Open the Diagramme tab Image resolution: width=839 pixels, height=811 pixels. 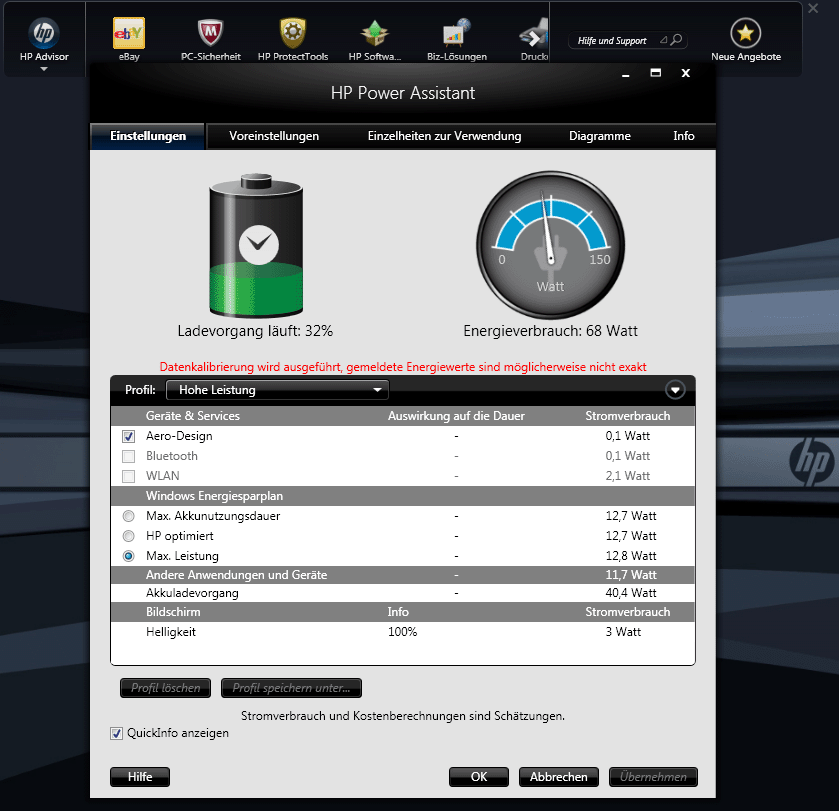click(x=600, y=136)
